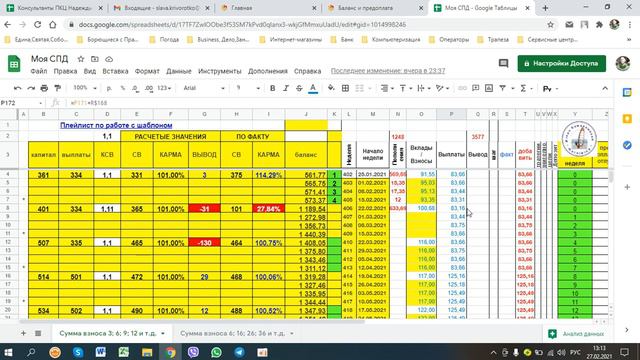Open the Данные menu
This screenshot has height=360, width=640.
(x=179, y=71)
